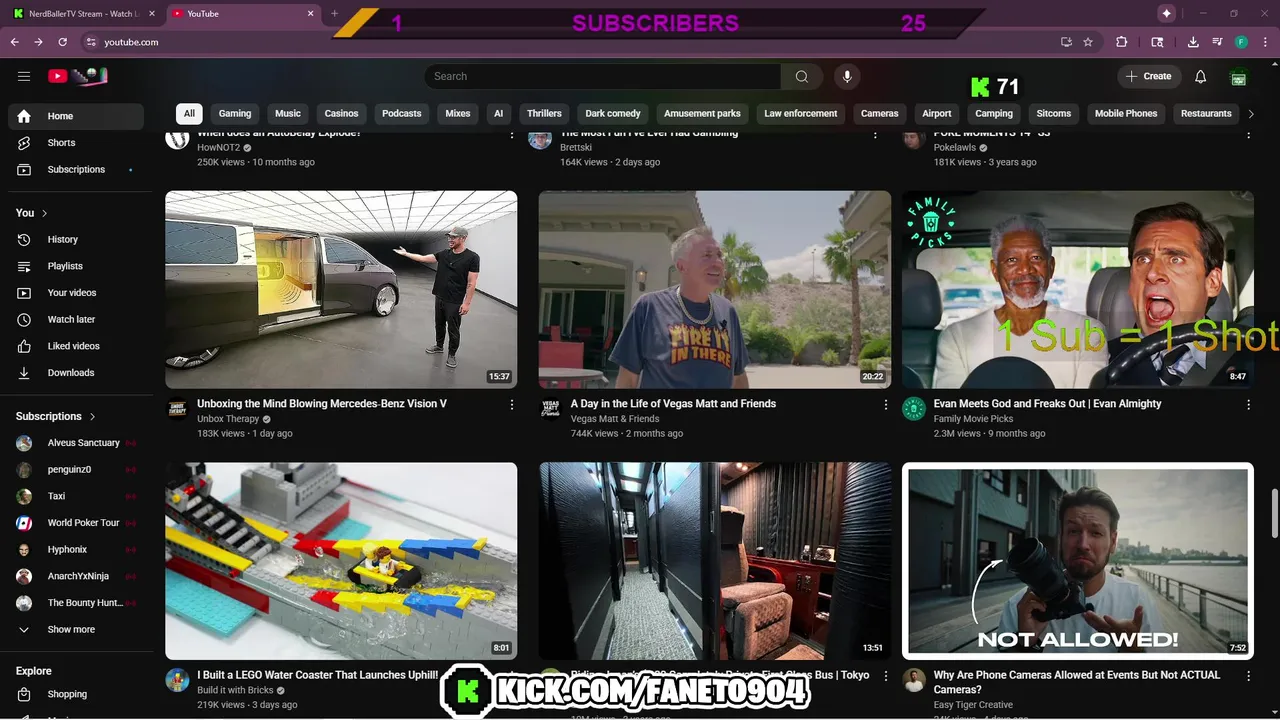The height and width of the screenshot is (720, 1280).
Task: Play the Vegas Matt thumbnail video
Action: [x=714, y=290]
